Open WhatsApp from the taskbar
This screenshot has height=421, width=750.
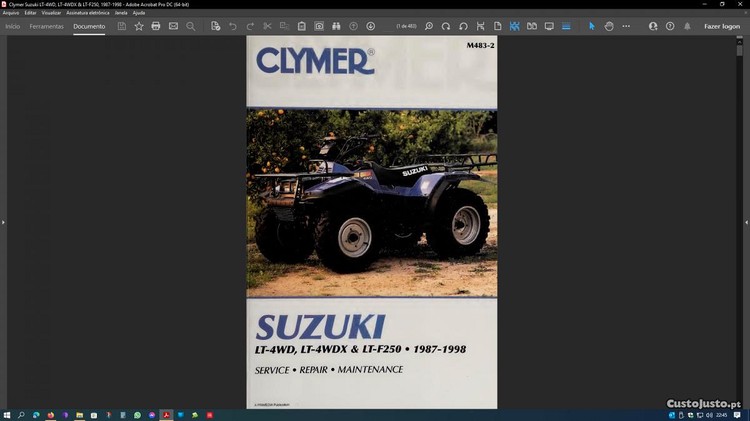(137, 414)
